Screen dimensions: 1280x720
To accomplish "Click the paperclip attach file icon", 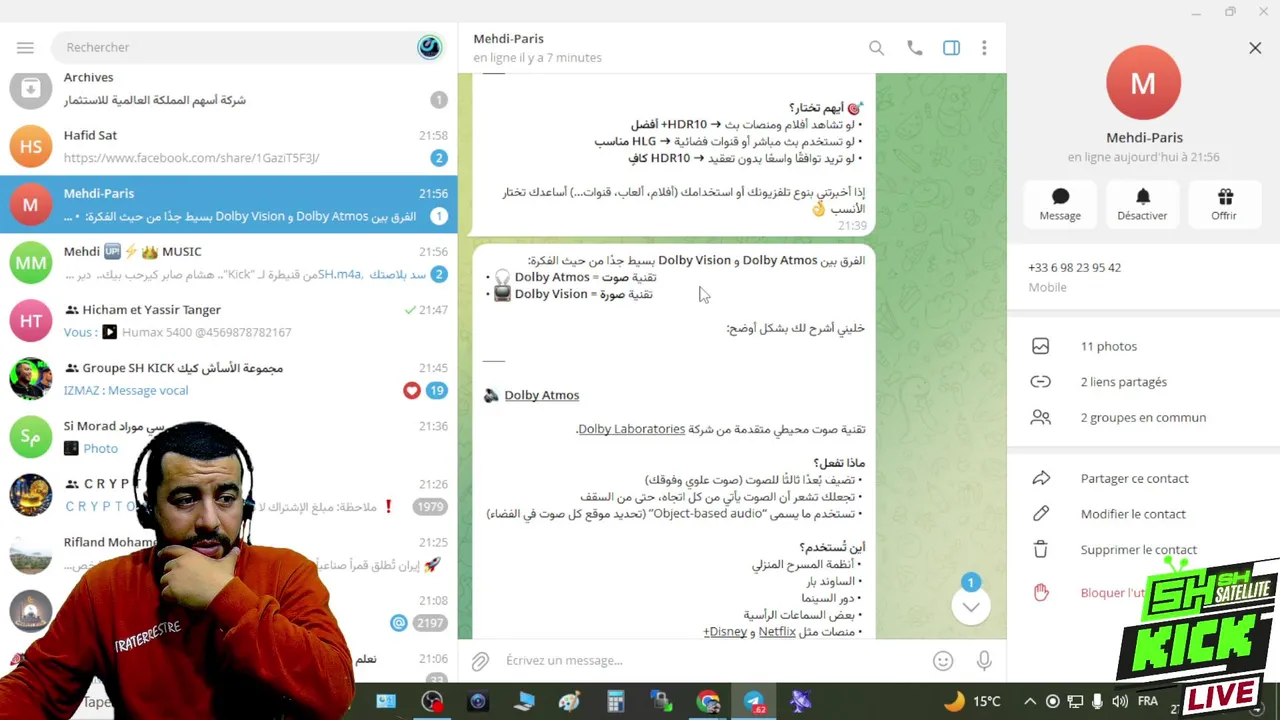I will 480,661.
